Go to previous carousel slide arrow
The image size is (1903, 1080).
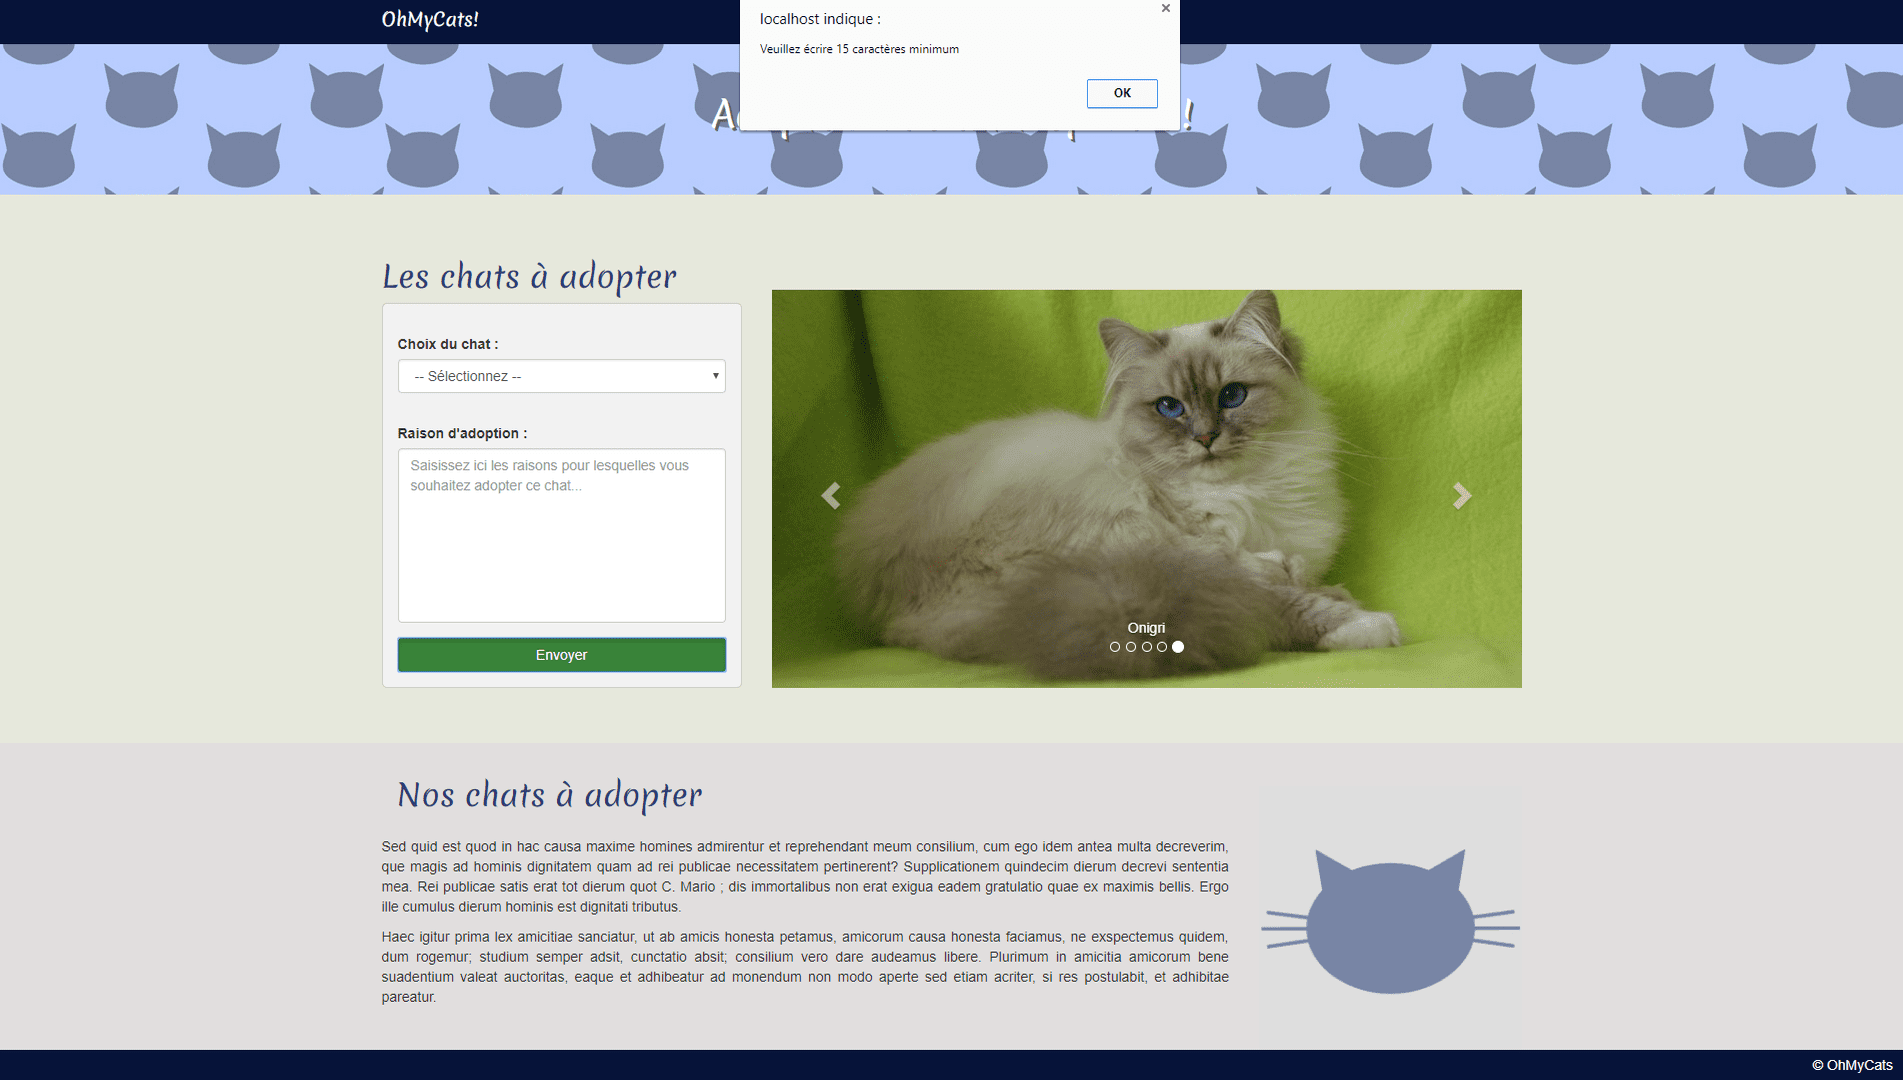click(830, 495)
